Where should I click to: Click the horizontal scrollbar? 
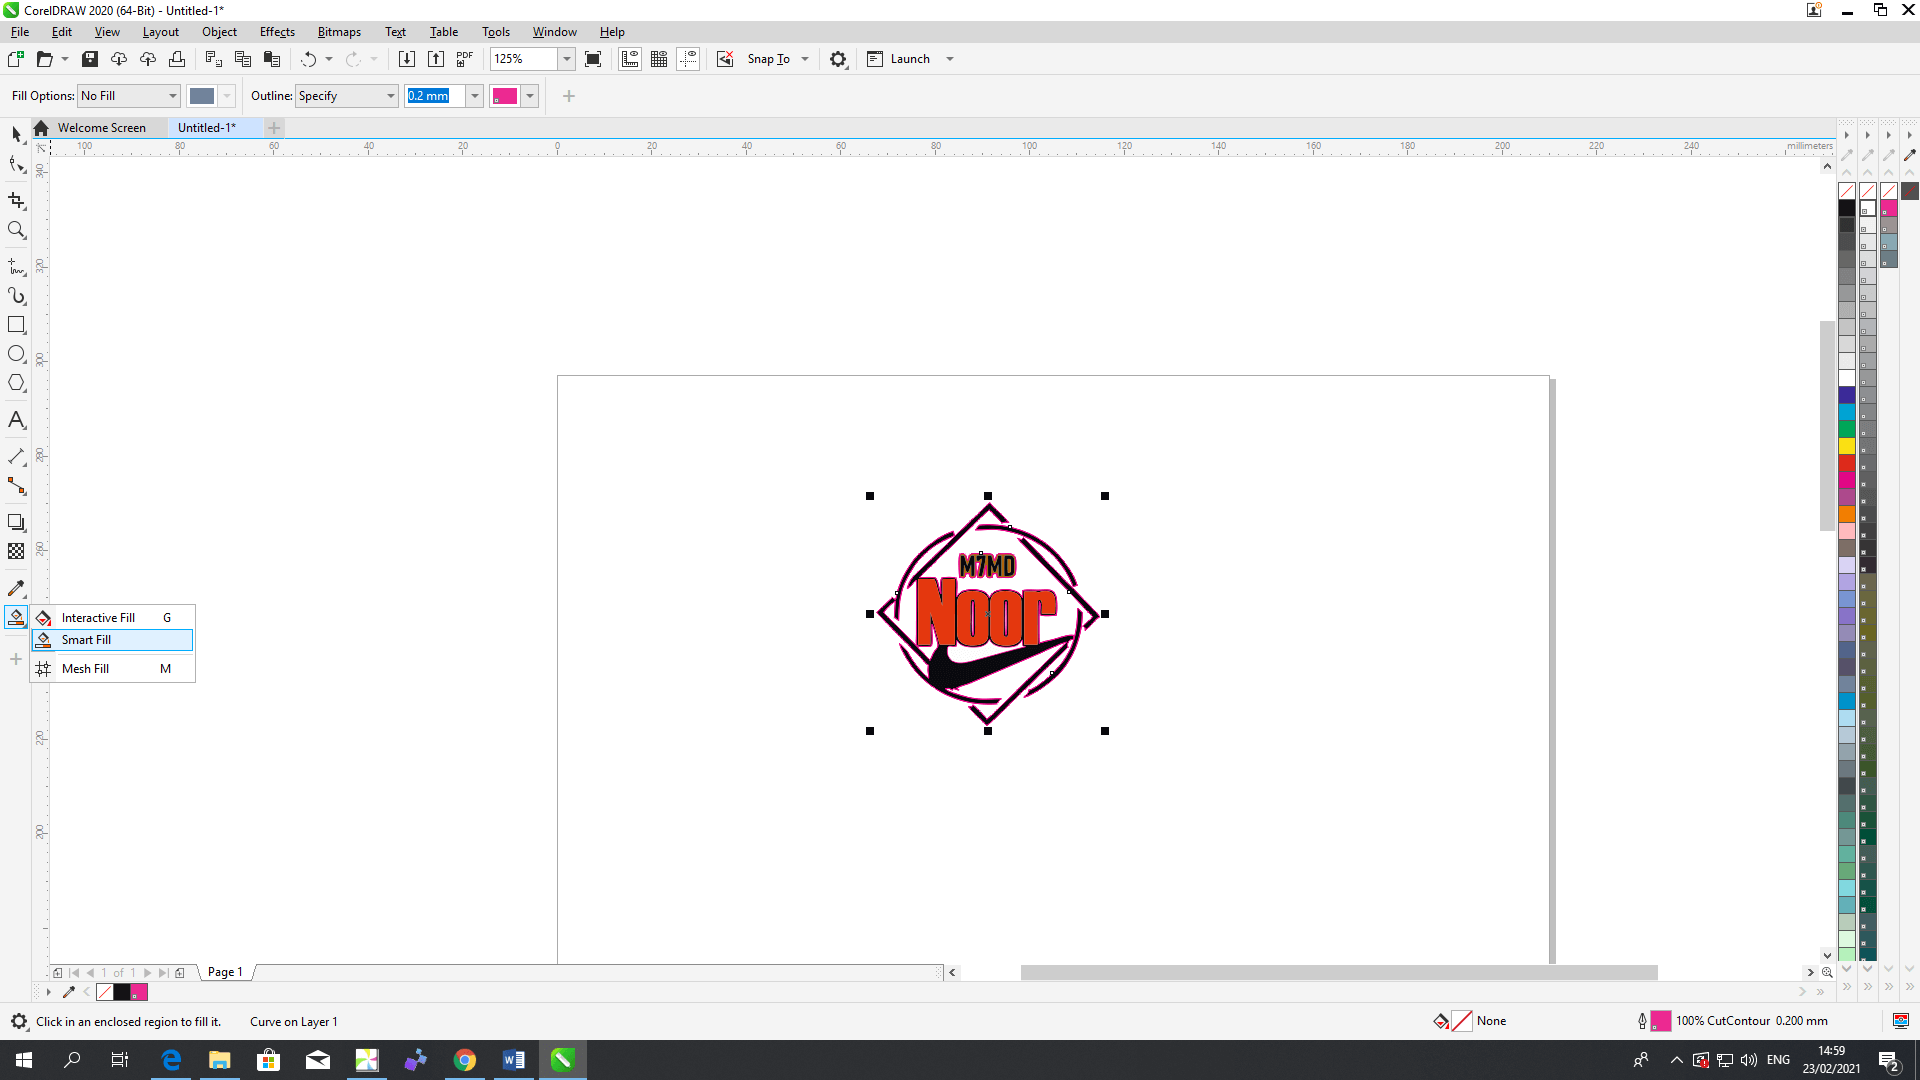[x=1338, y=972]
